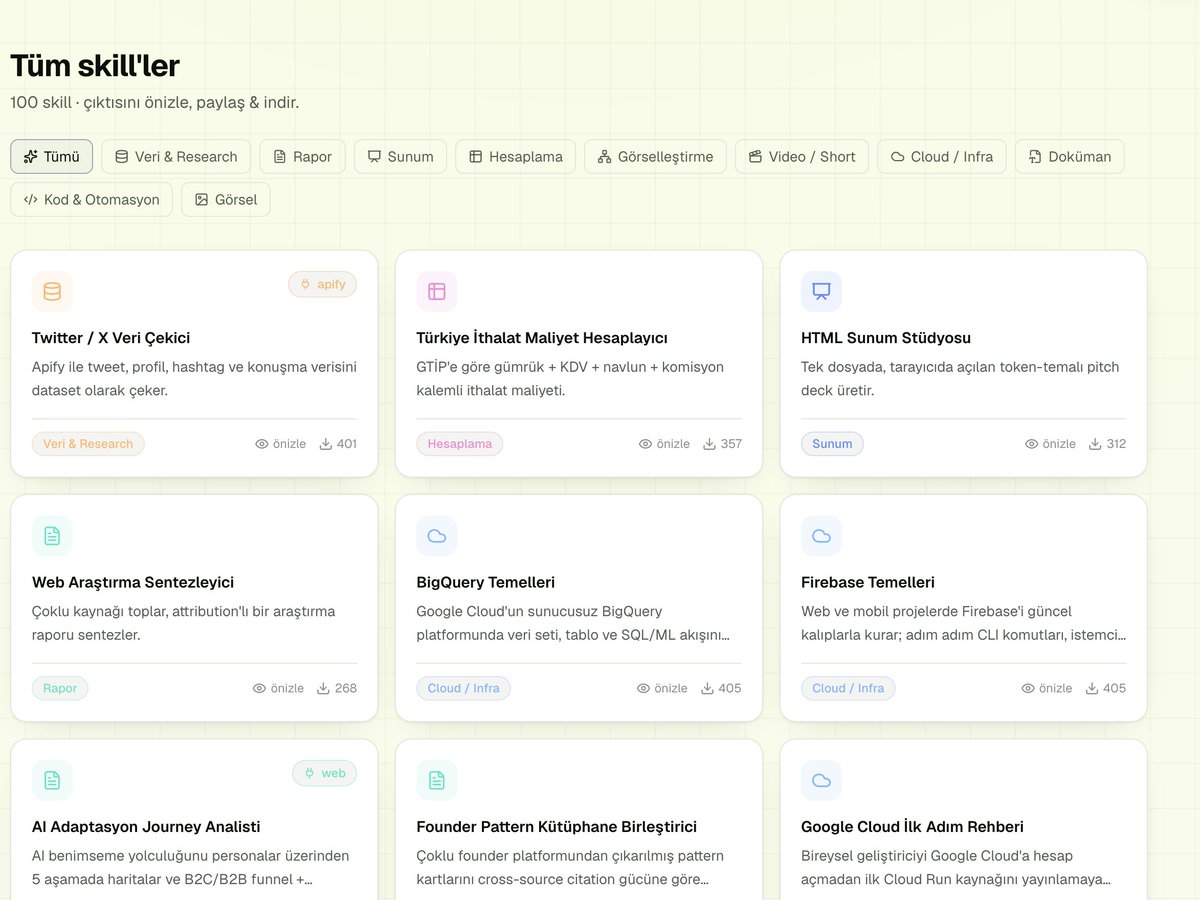Click Cloud / Infra tag on Firebase card

848,688
